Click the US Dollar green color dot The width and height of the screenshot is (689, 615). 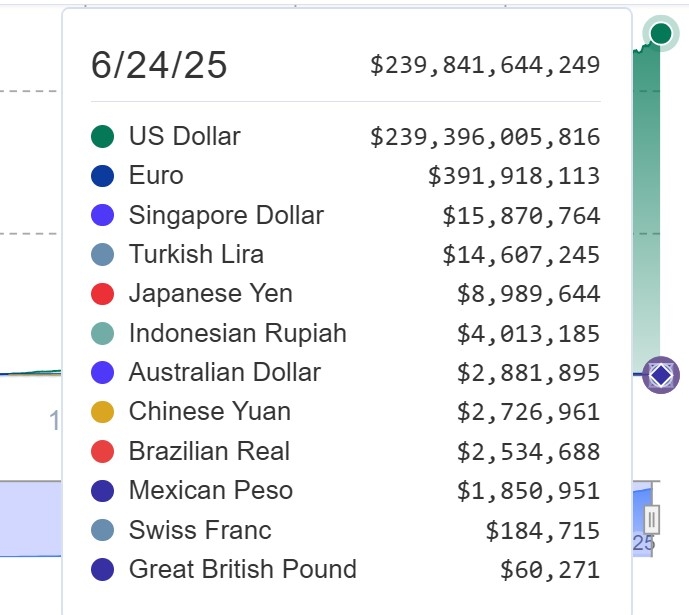click(102, 136)
